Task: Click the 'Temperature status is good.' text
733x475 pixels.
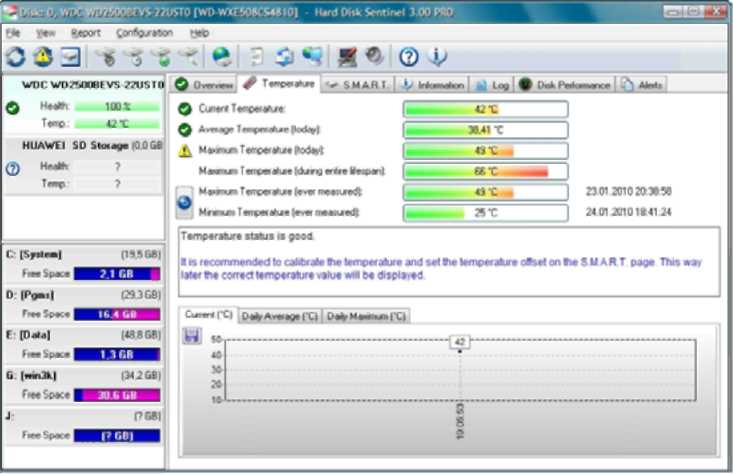Action: pyautogui.click(x=247, y=236)
